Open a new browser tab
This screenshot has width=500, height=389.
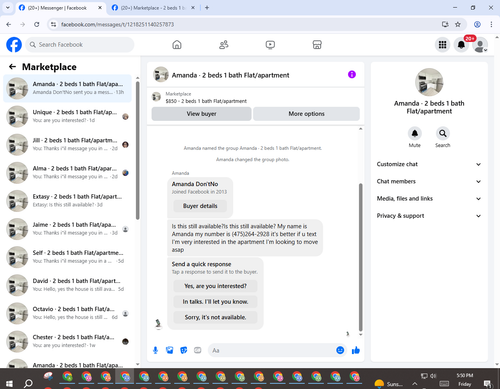pos(207,8)
